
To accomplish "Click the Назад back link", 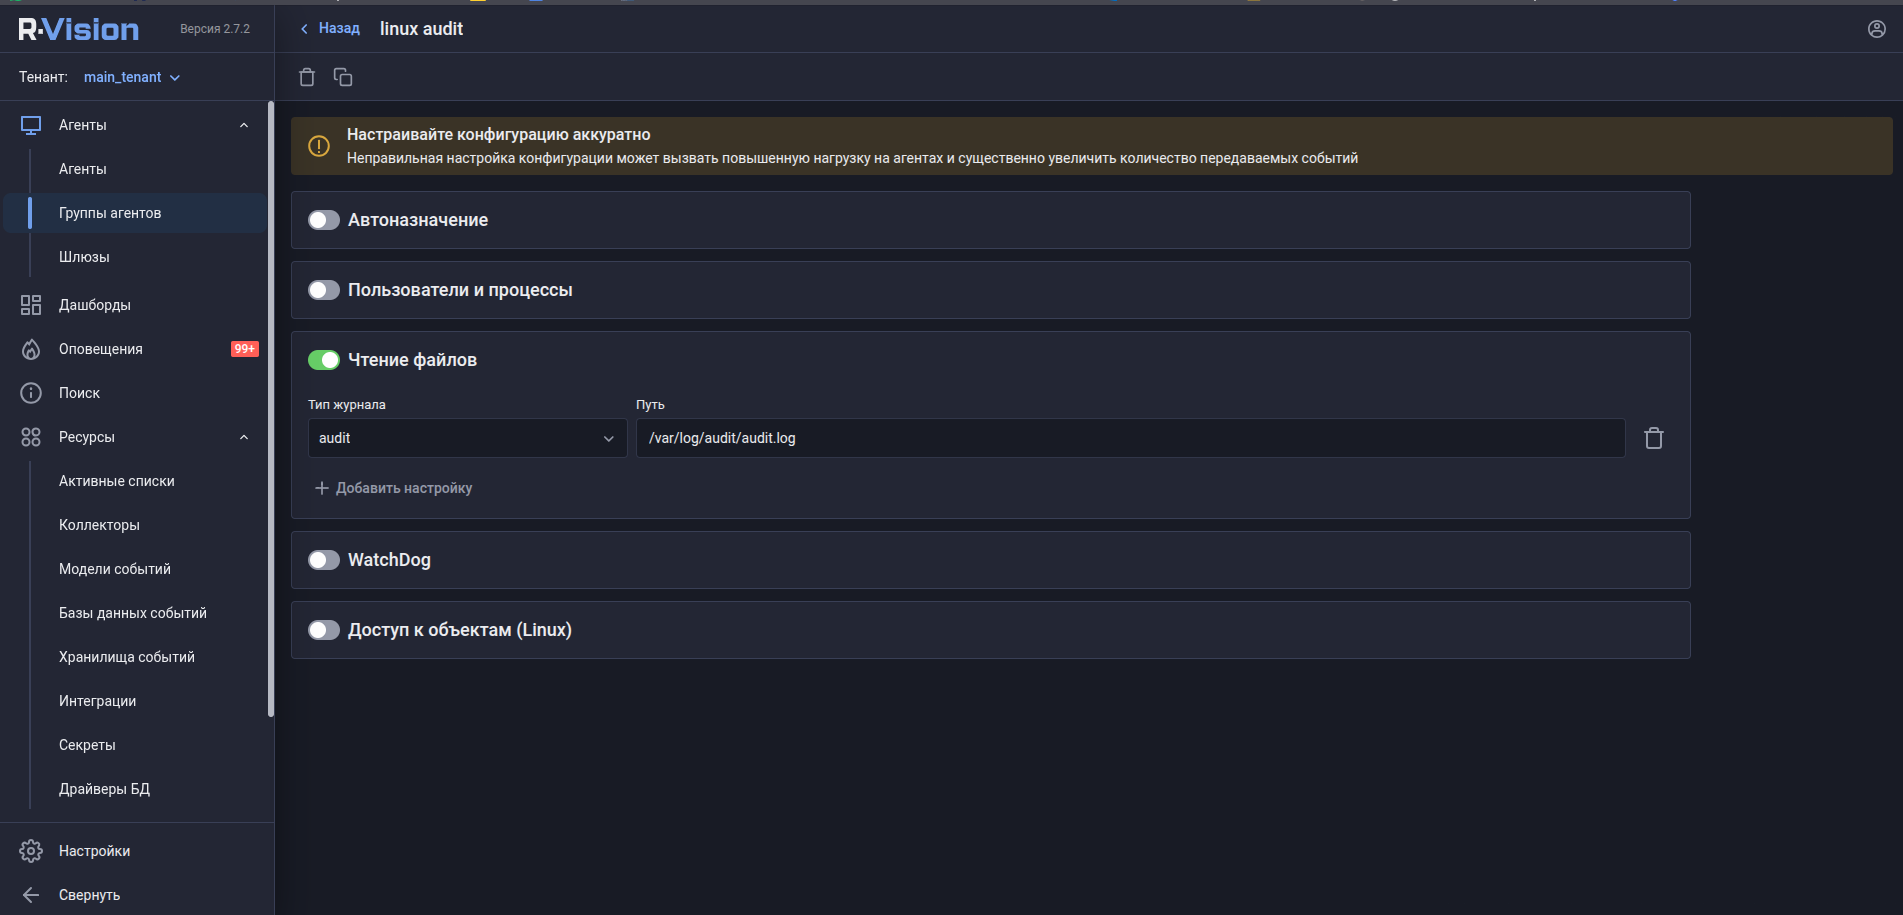I will [x=330, y=28].
